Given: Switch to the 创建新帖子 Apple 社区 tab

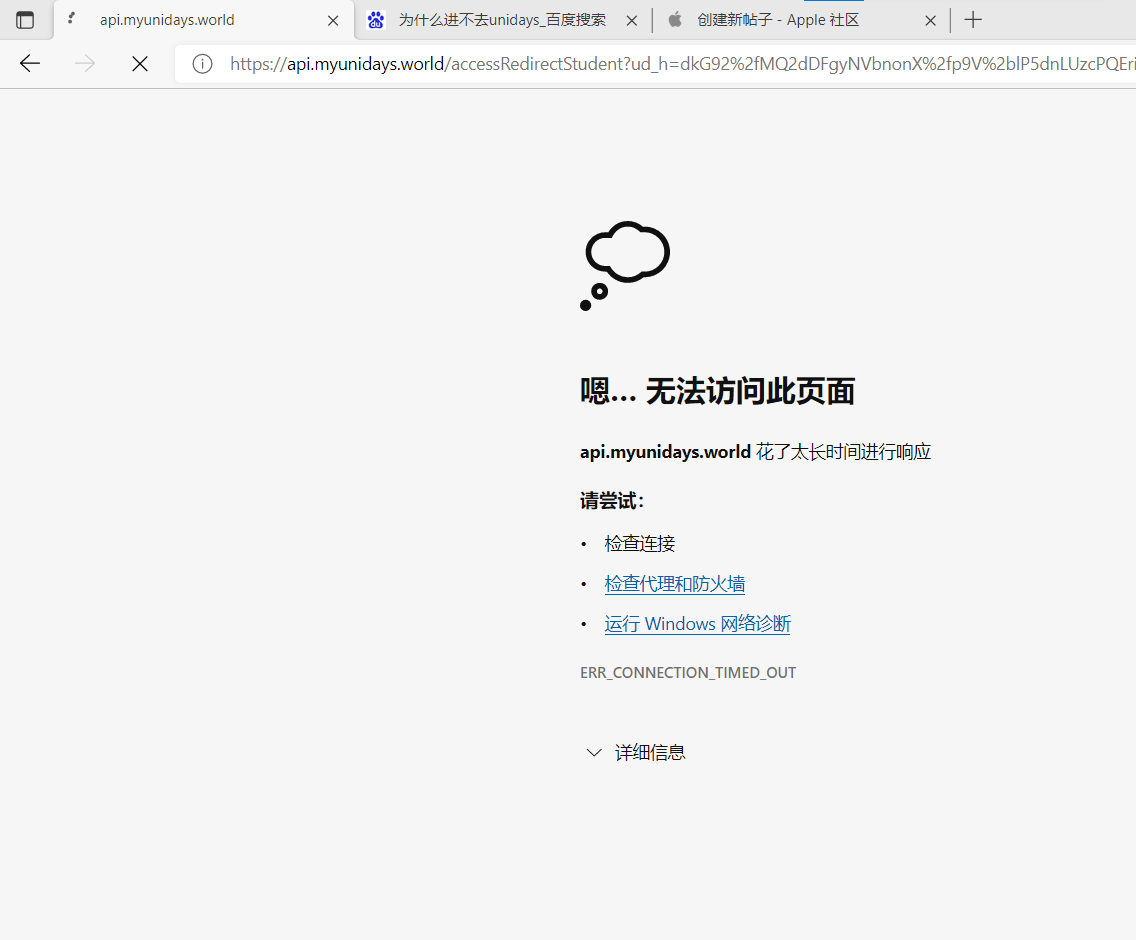Looking at the screenshot, I should click(790, 20).
